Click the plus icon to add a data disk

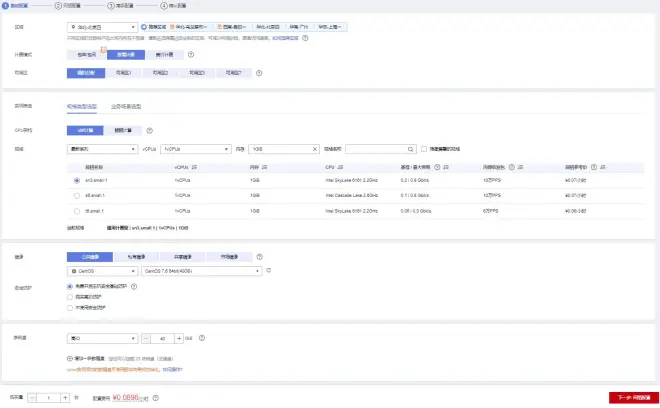69,359
